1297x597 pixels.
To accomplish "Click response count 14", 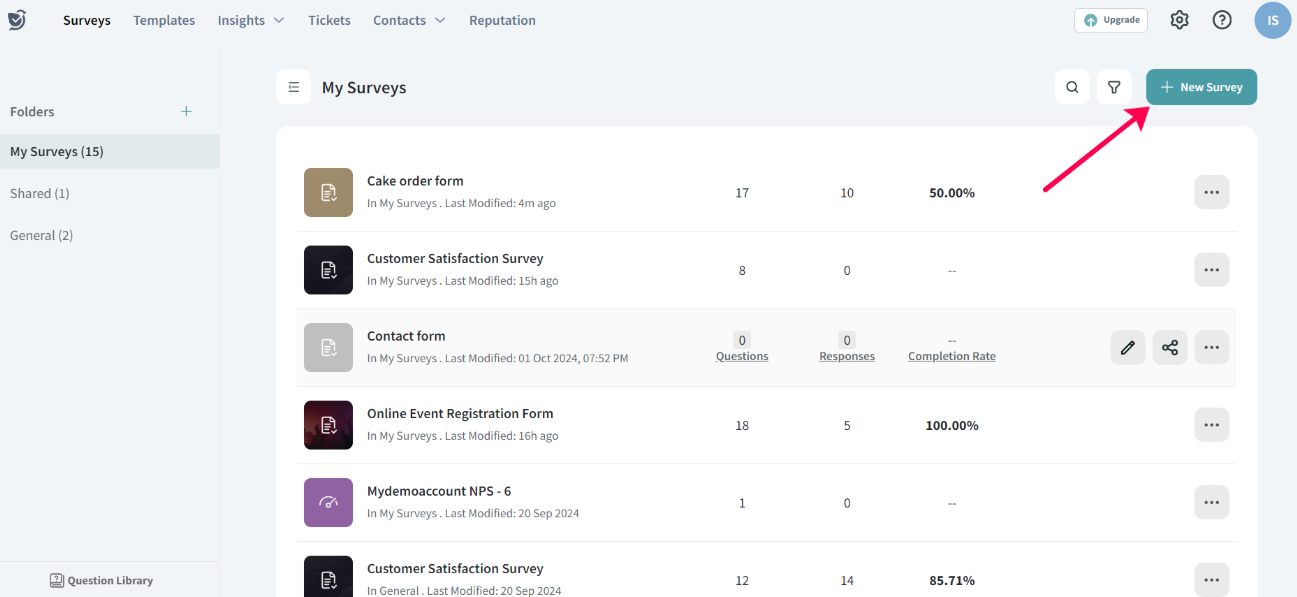I will pos(847,580).
